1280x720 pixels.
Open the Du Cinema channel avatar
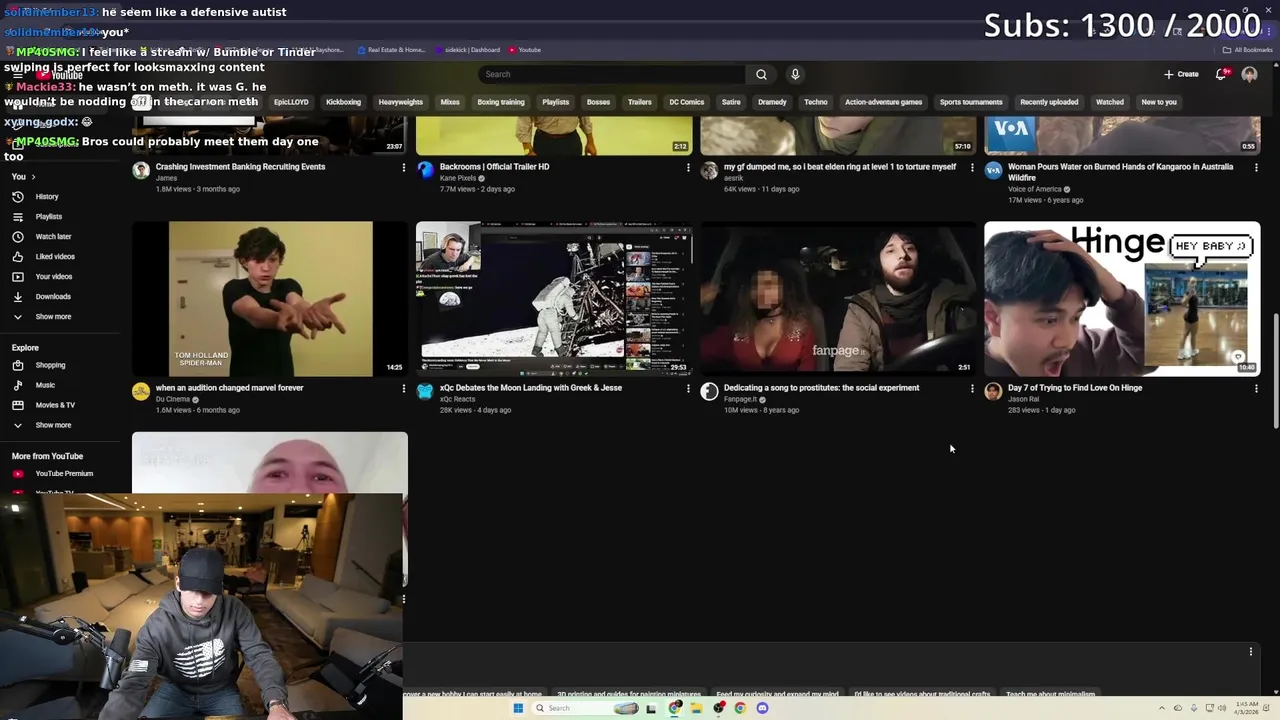(141, 392)
